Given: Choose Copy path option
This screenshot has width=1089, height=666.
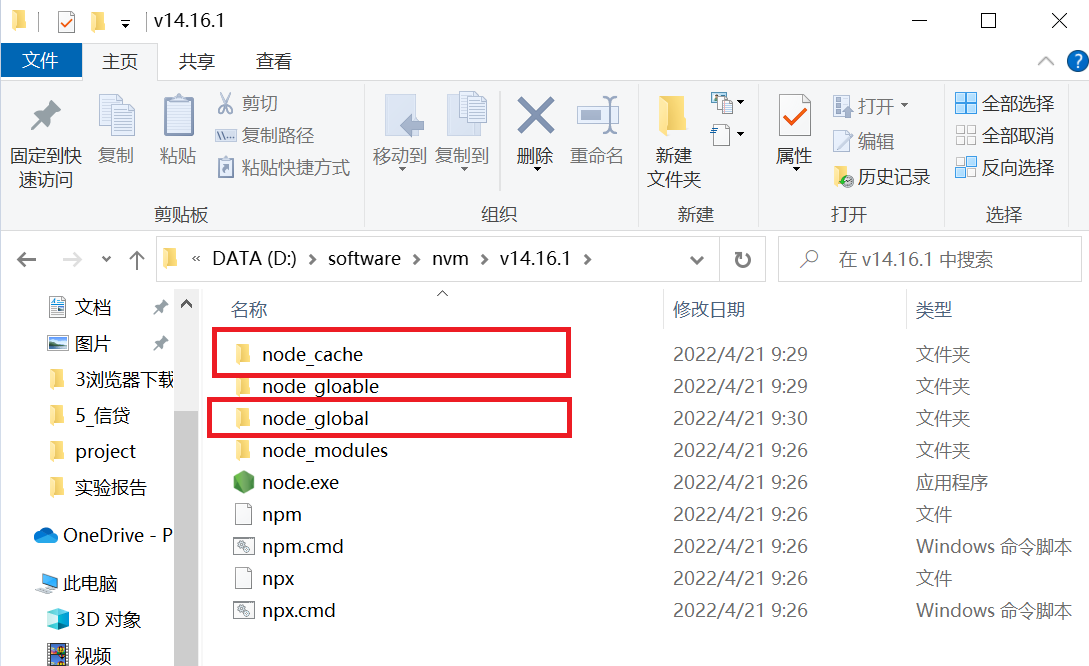Looking at the screenshot, I should (265, 135).
